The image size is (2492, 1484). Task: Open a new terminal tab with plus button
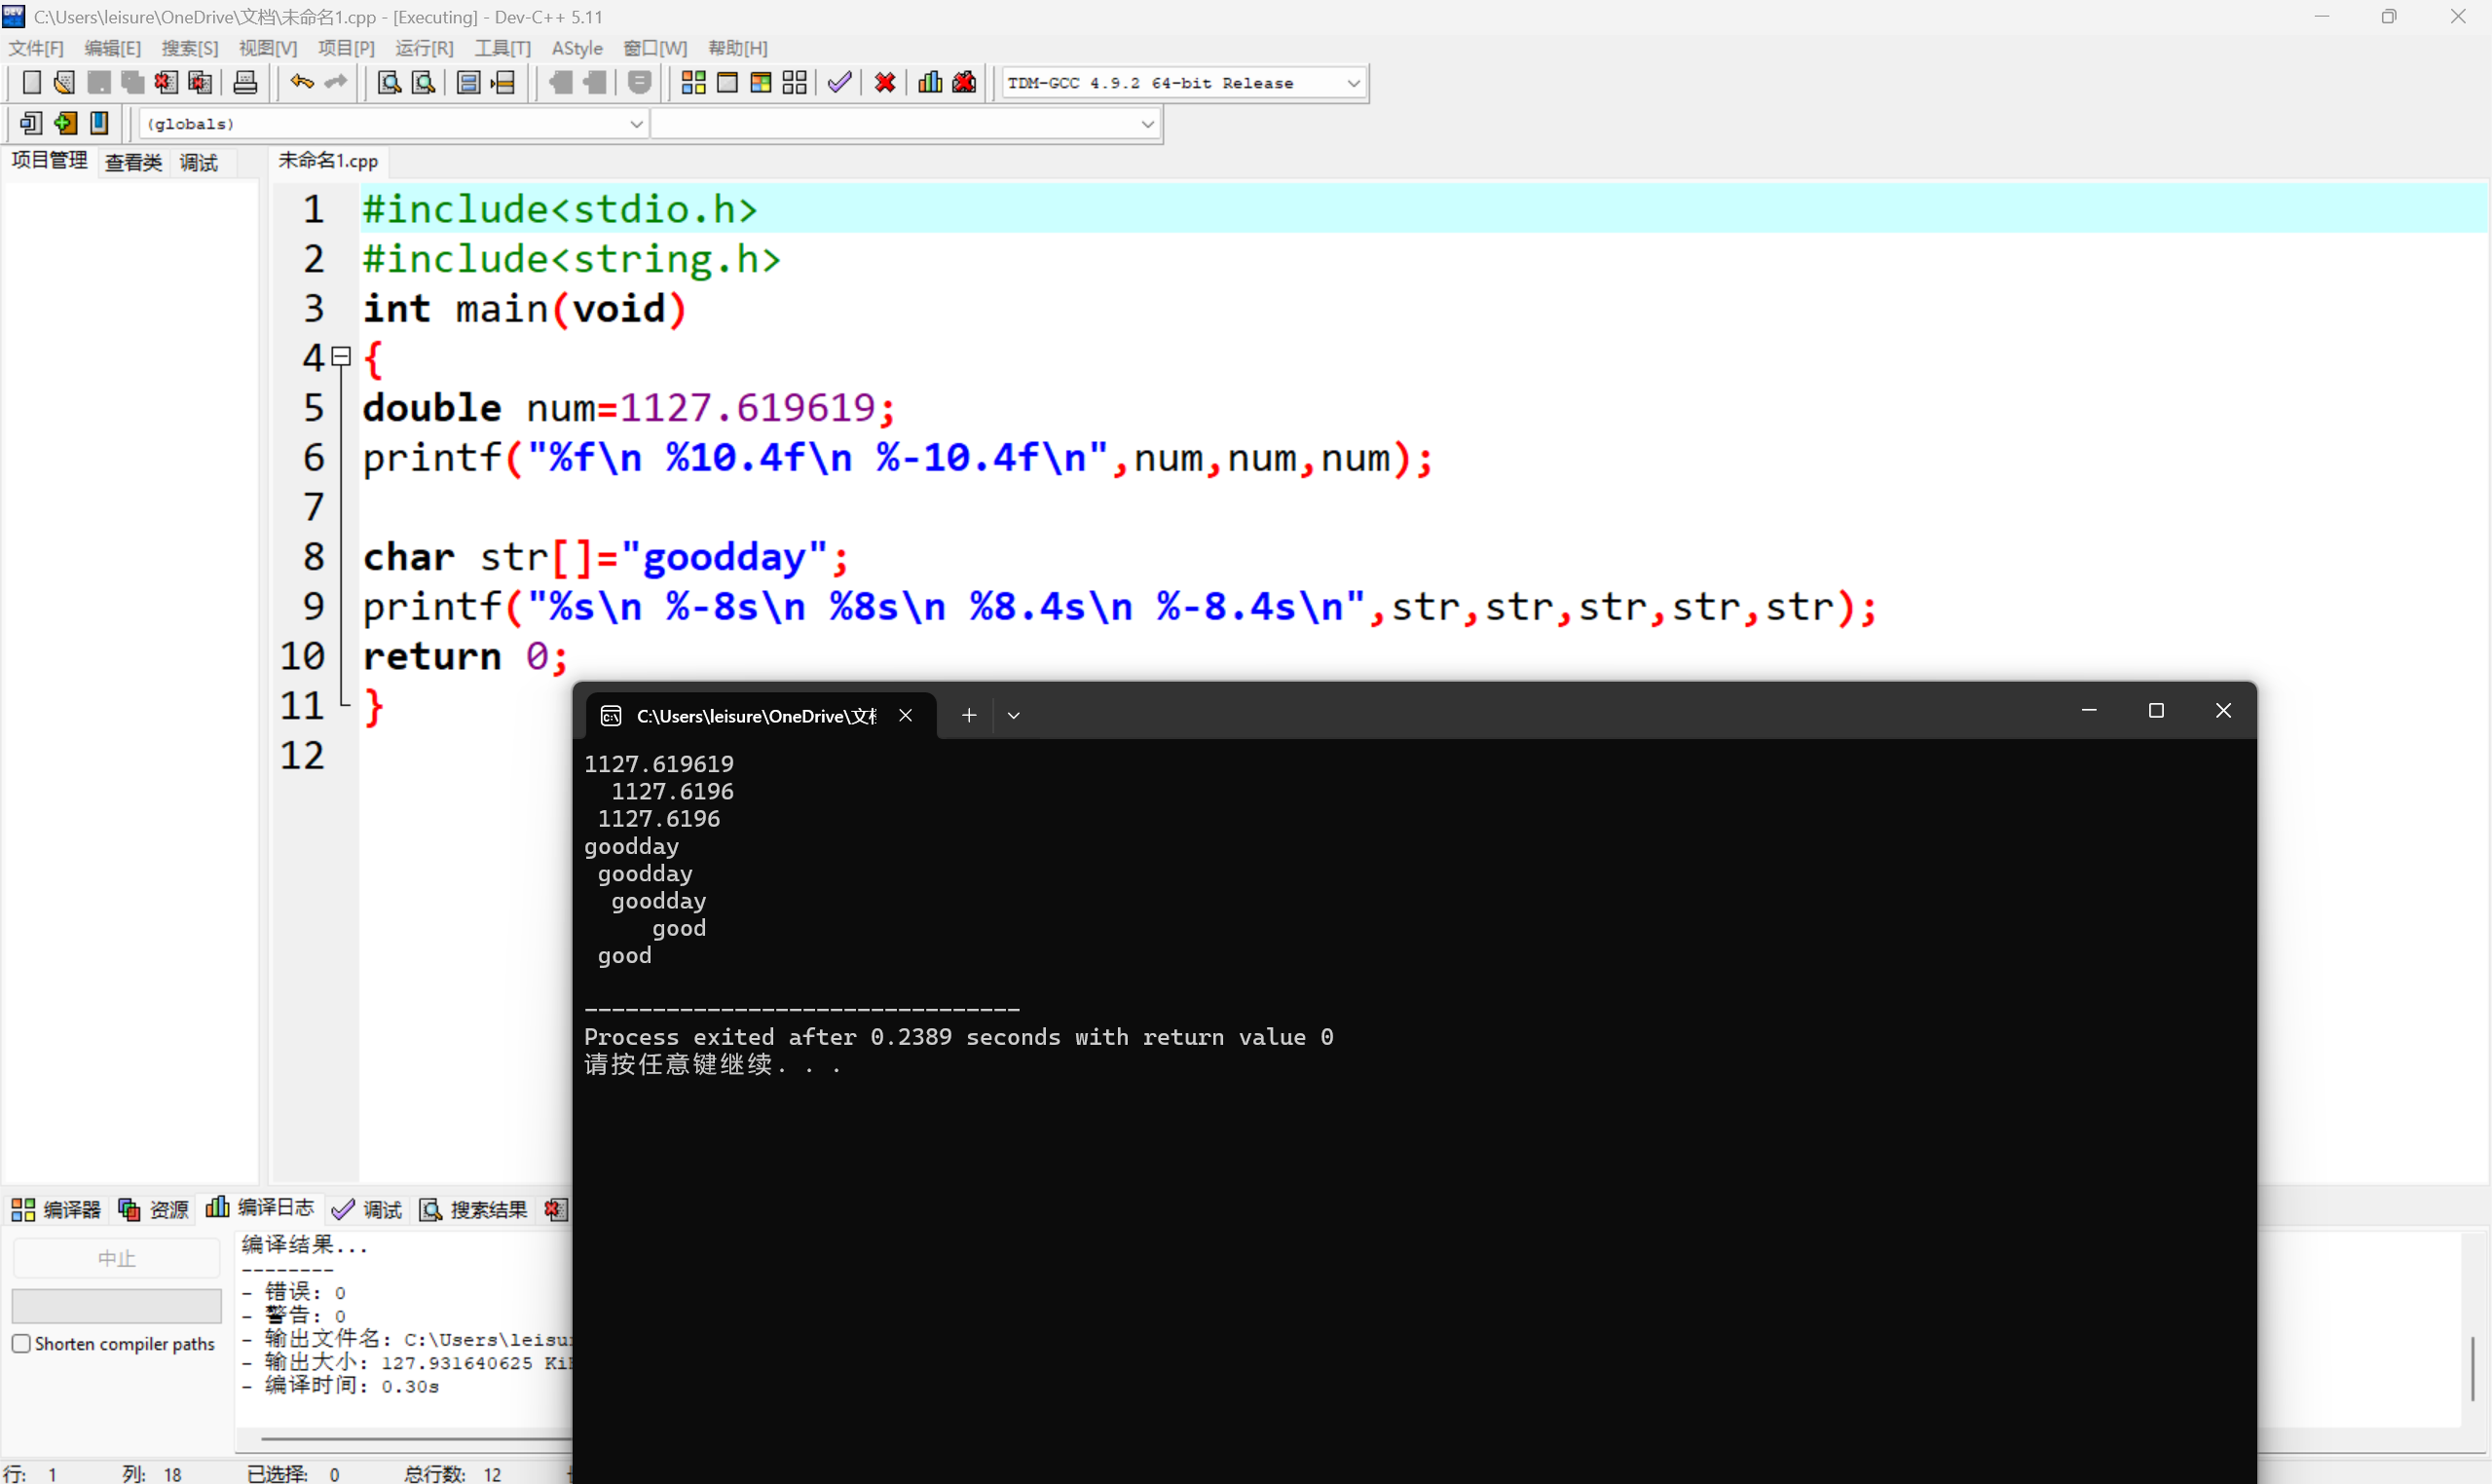[x=967, y=715]
